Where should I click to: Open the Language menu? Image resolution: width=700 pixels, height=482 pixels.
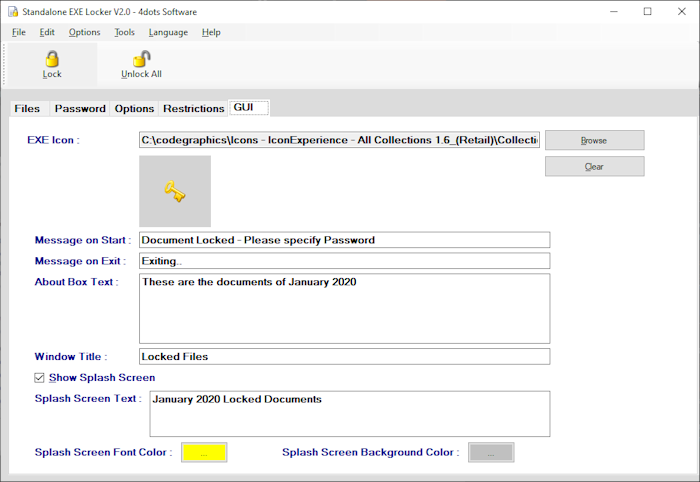[x=168, y=32]
